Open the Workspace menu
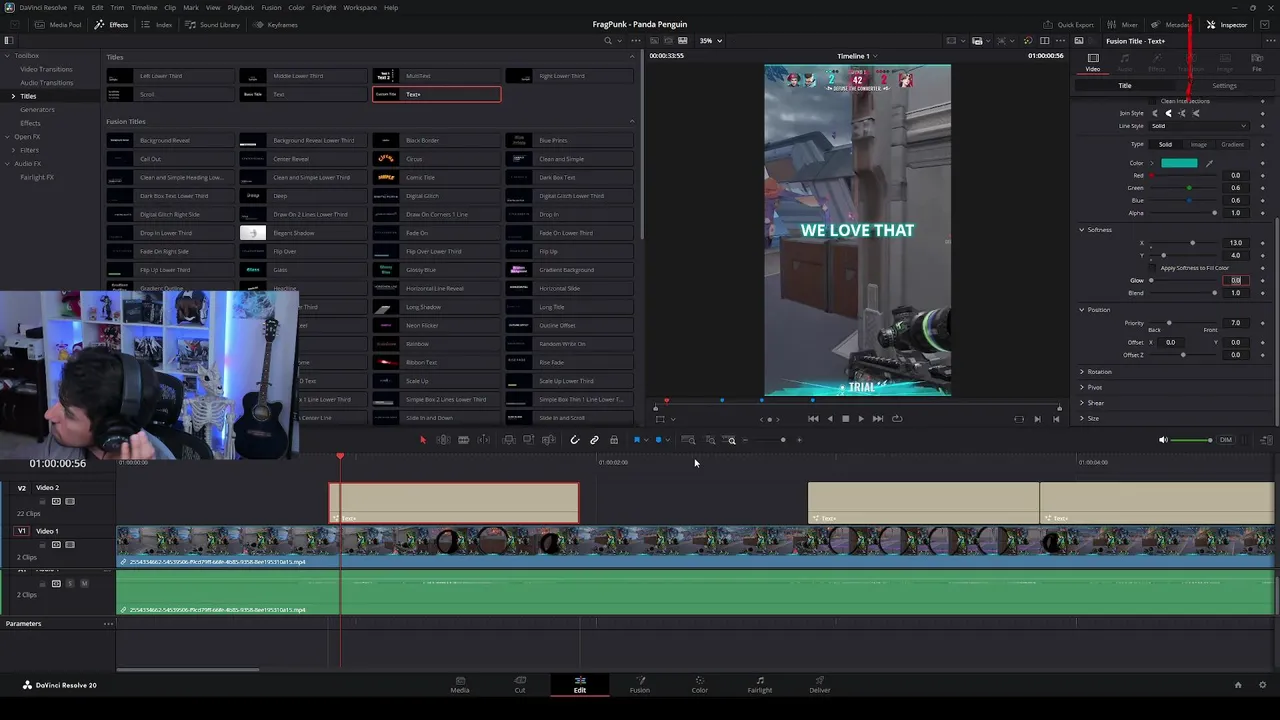This screenshot has height=720, width=1280. pyautogui.click(x=360, y=7)
